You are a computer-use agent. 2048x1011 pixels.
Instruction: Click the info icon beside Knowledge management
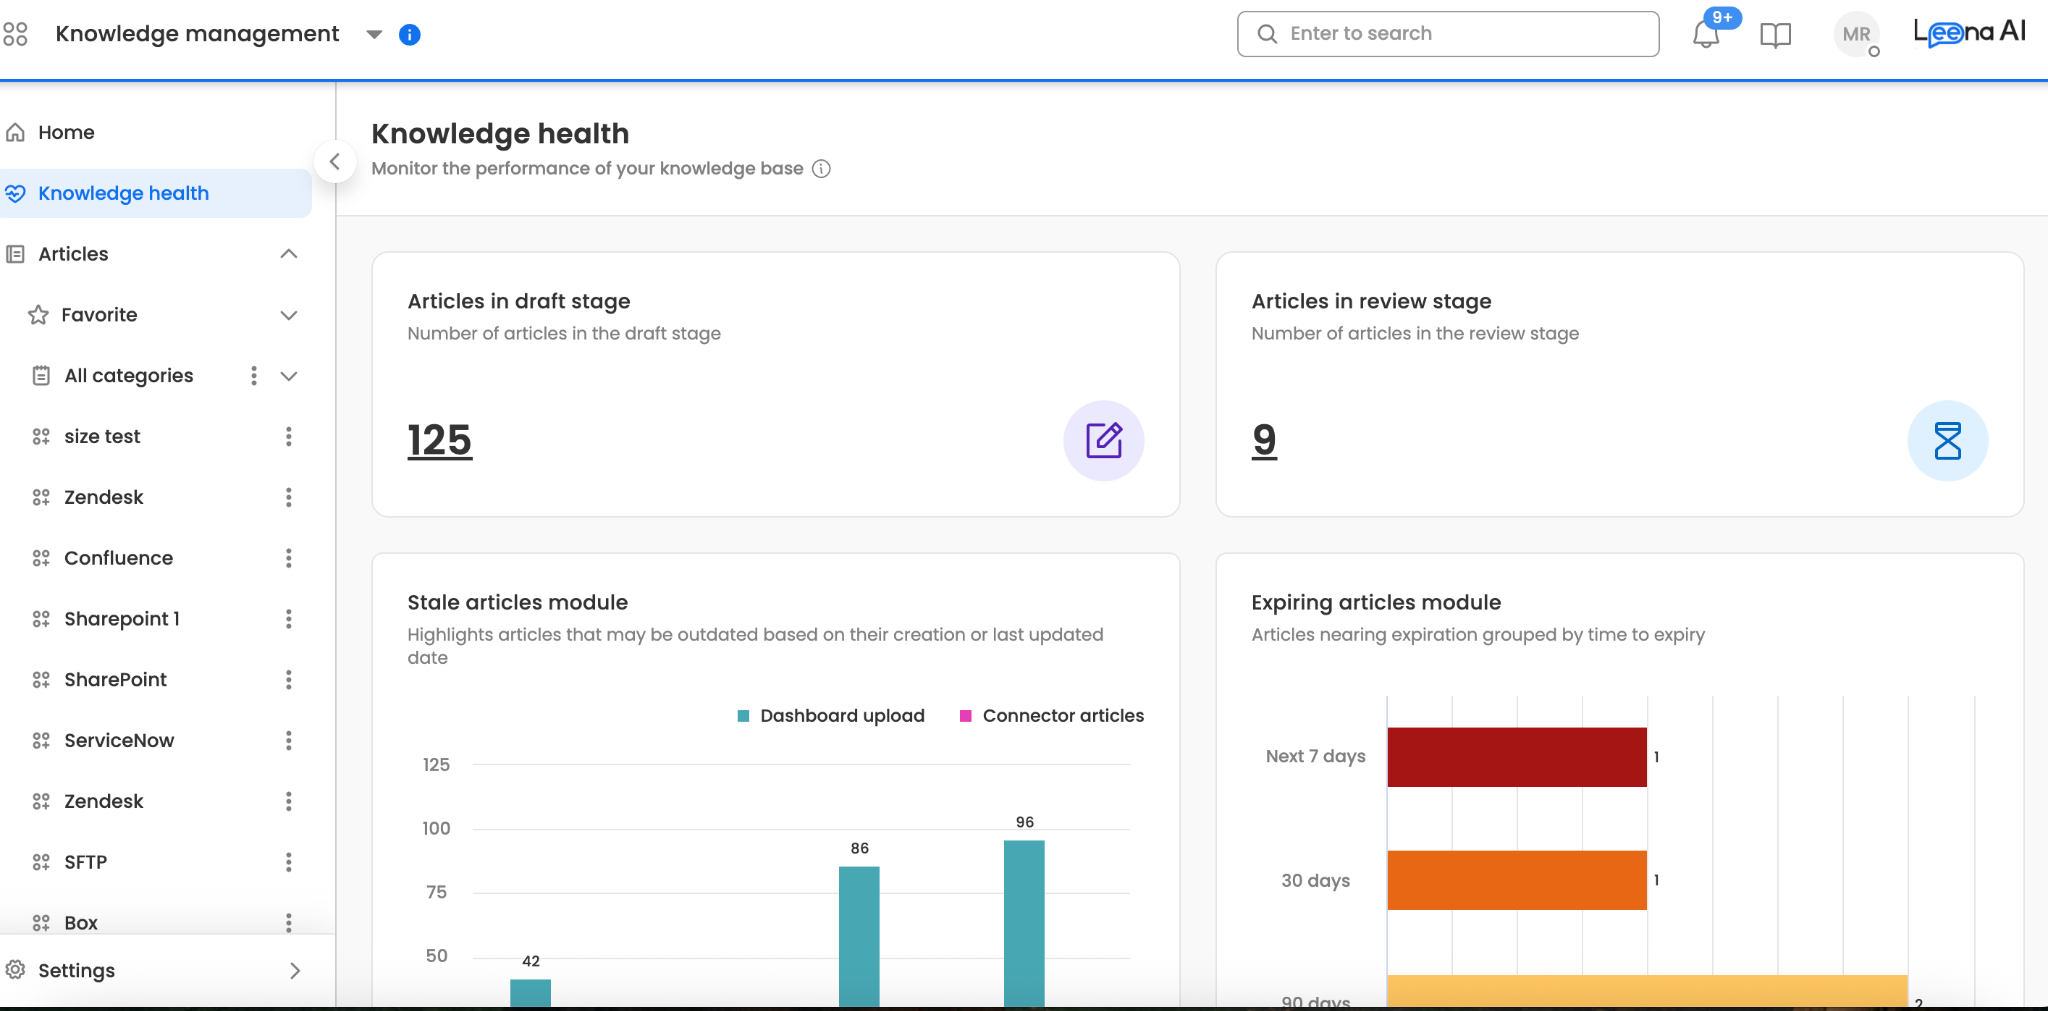(x=409, y=35)
